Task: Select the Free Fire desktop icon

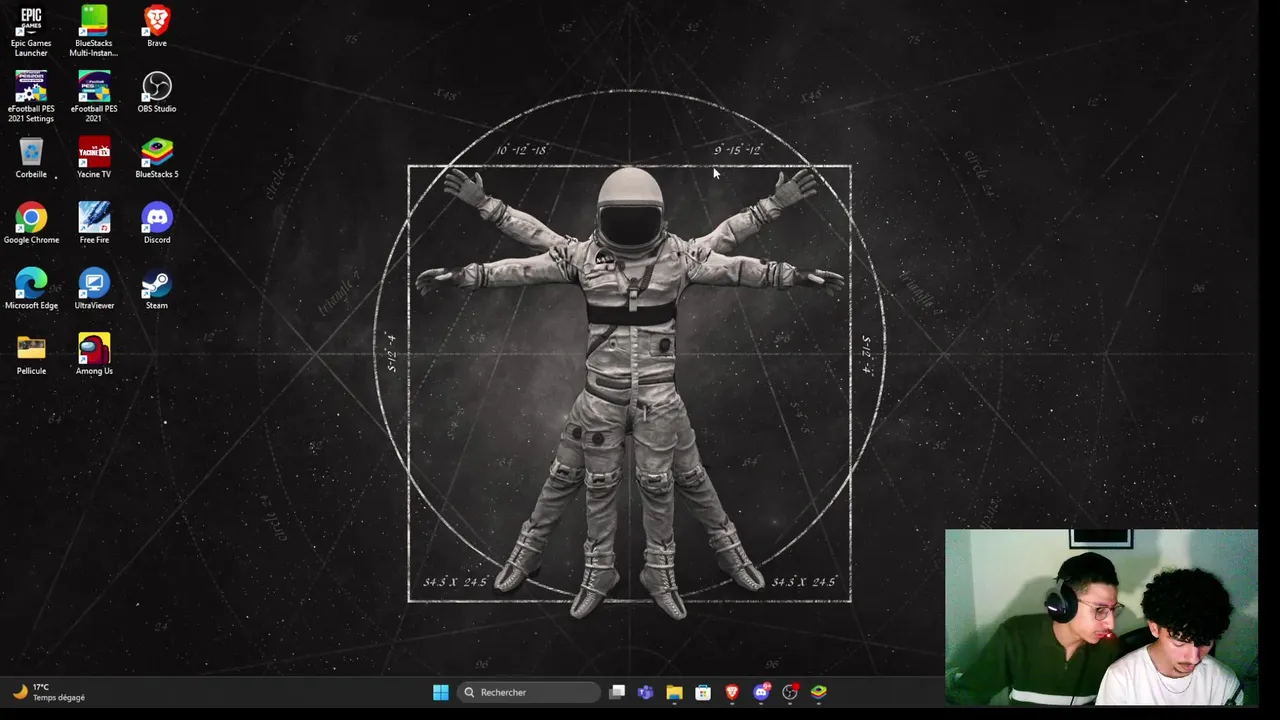Action: [x=94, y=223]
